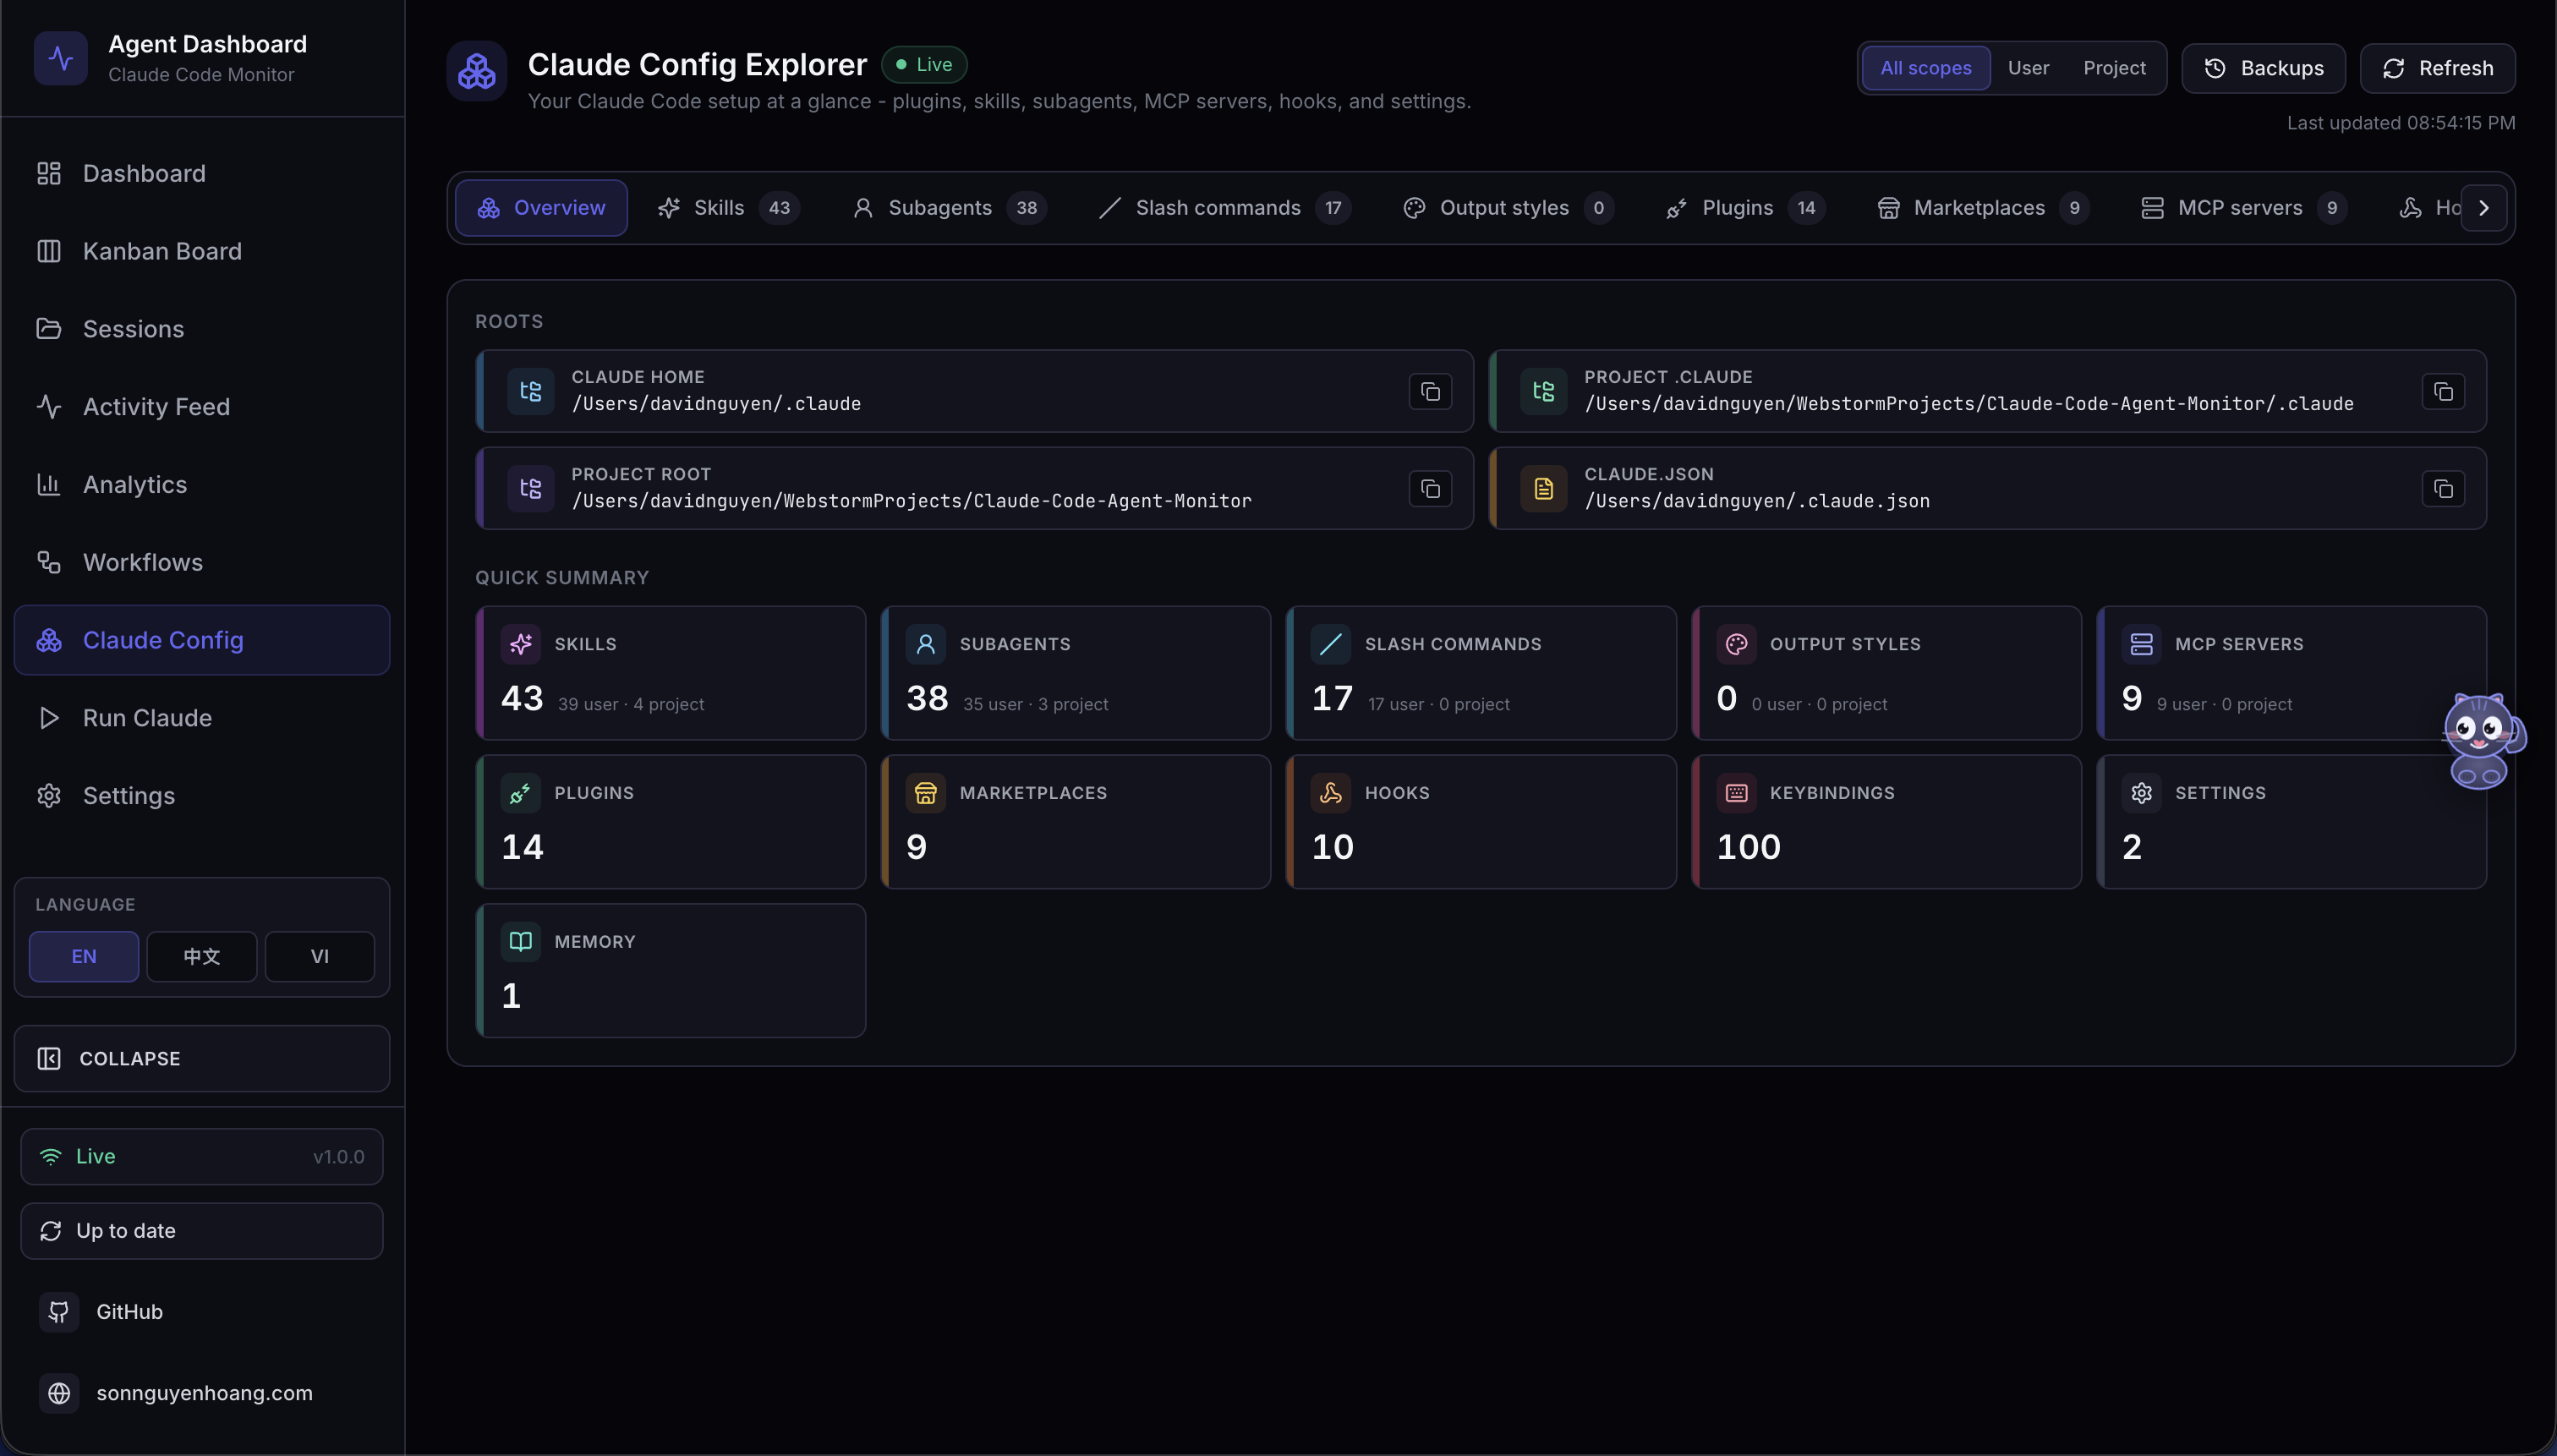Open the Overview tab
2557x1456 pixels.
(541, 208)
